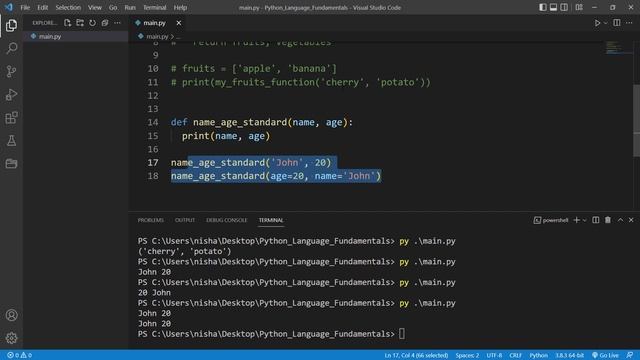Change Python language mode in status bar
The width and height of the screenshot is (640, 360).
(x=539, y=355)
